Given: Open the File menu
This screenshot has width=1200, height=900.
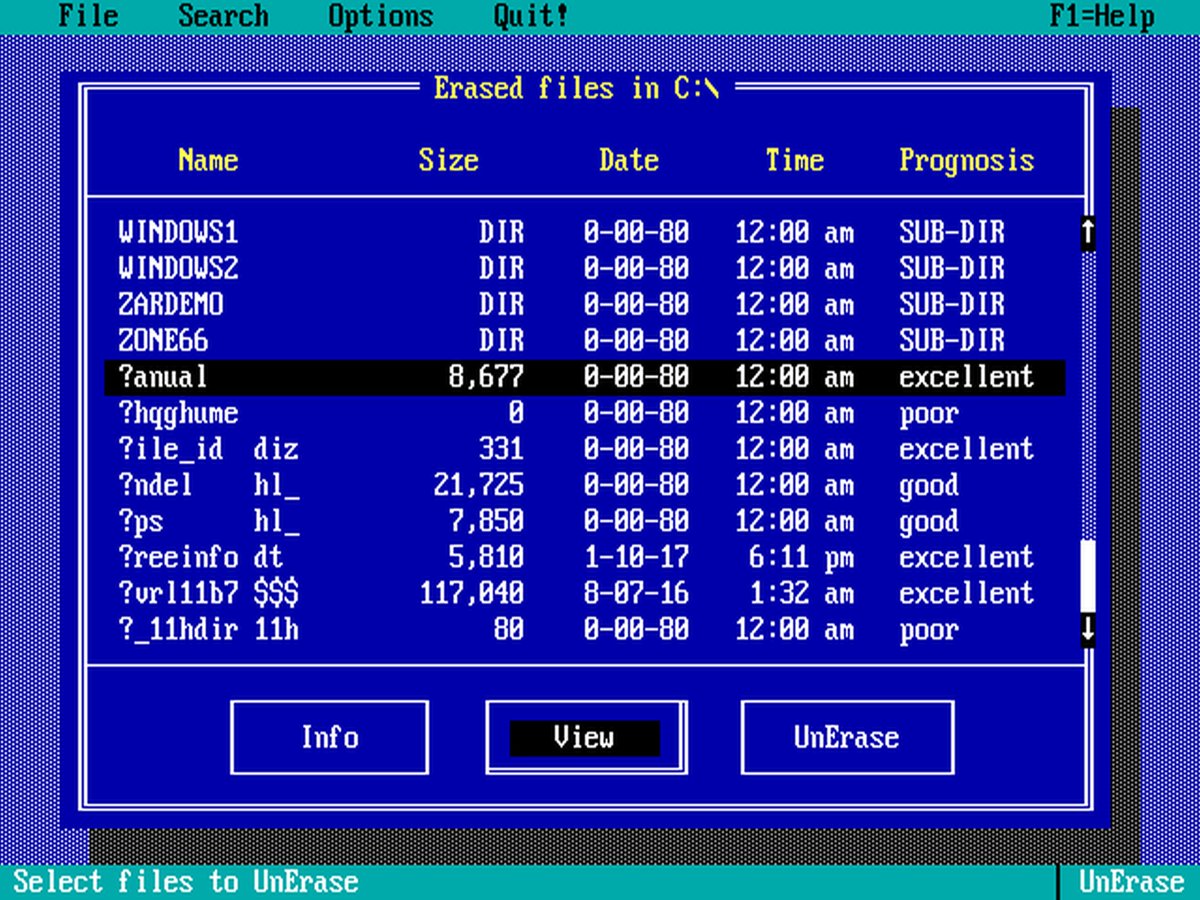Looking at the screenshot, I should (88, 16).
